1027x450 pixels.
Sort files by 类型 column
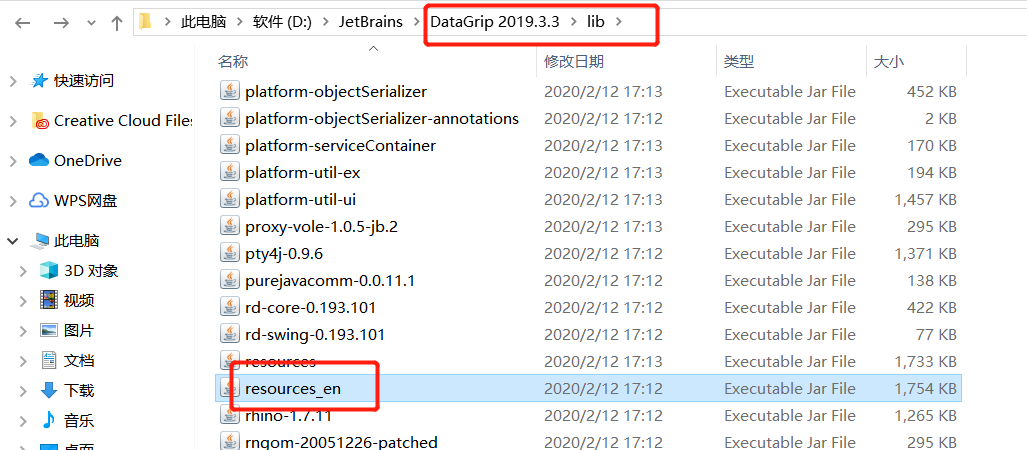[x=739, y=62]
